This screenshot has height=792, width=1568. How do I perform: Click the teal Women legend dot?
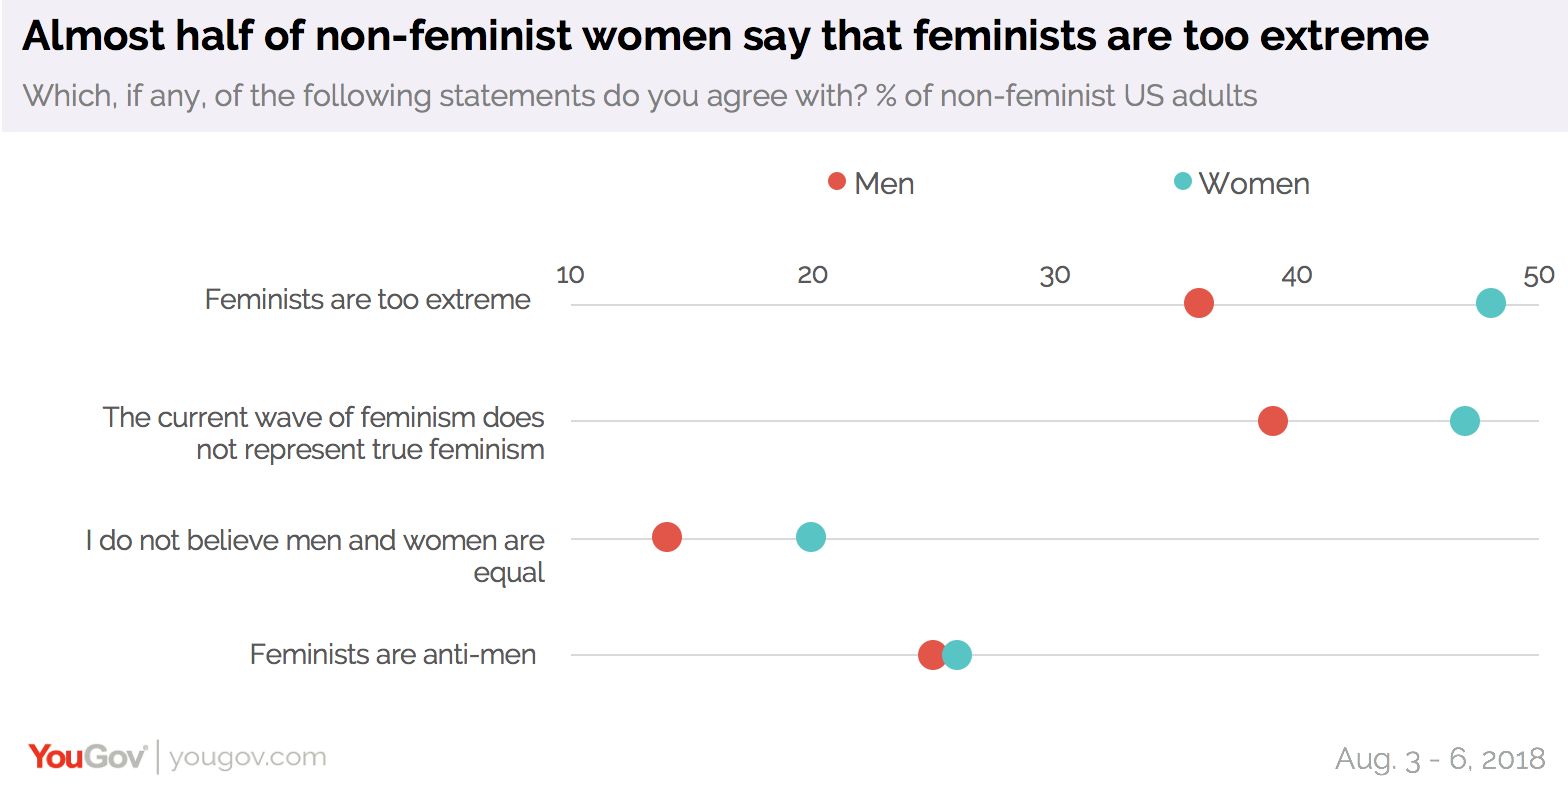click(x=1183, y=182)
